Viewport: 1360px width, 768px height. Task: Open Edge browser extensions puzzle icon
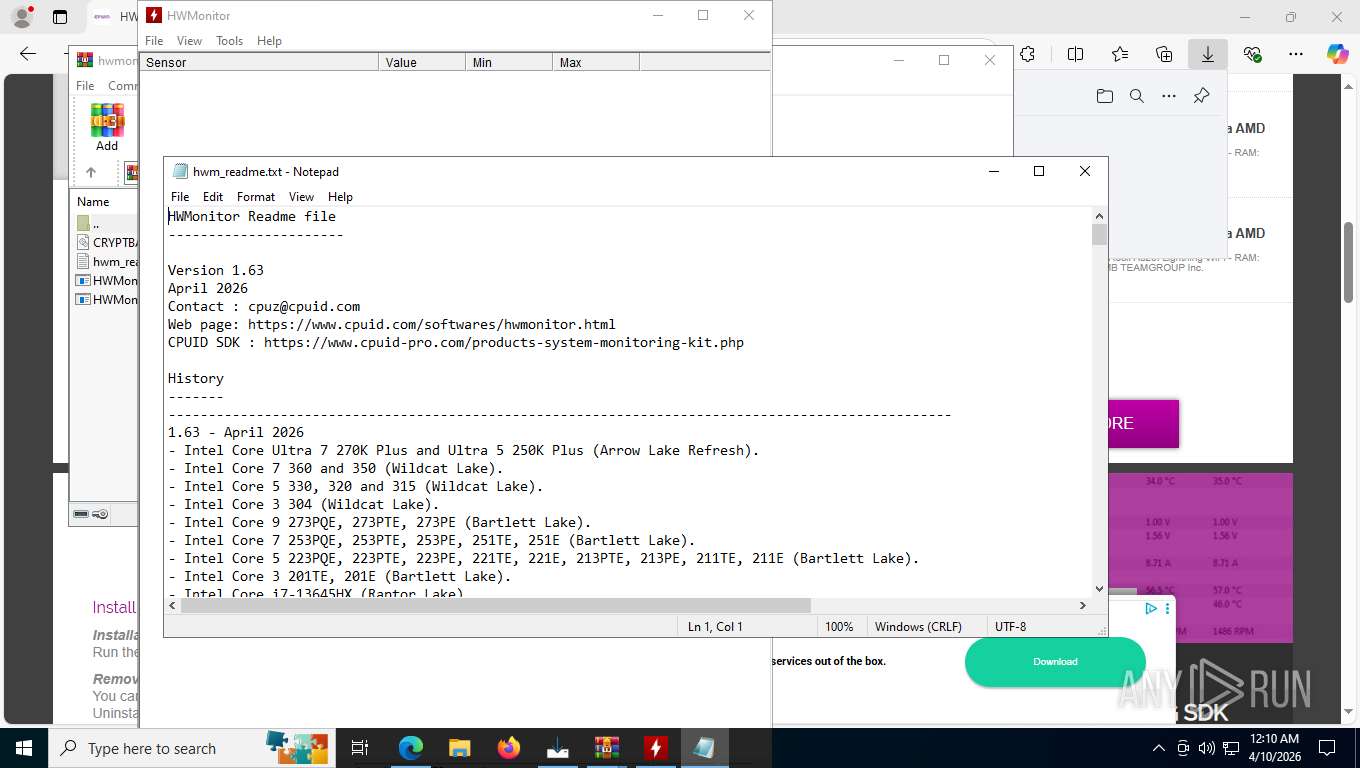point(1027,54)
